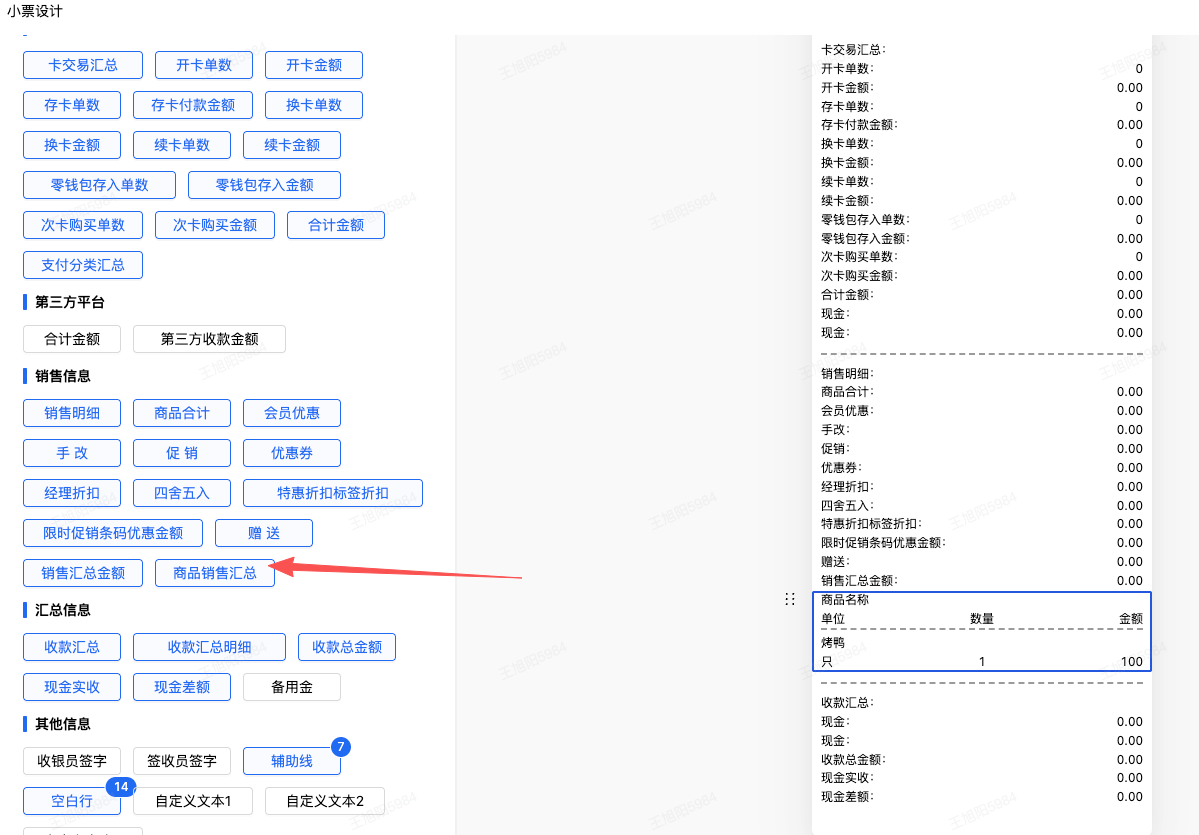Add the 自定义文本2 field
Screen dimensions: 1199x835
coord(325,801)
